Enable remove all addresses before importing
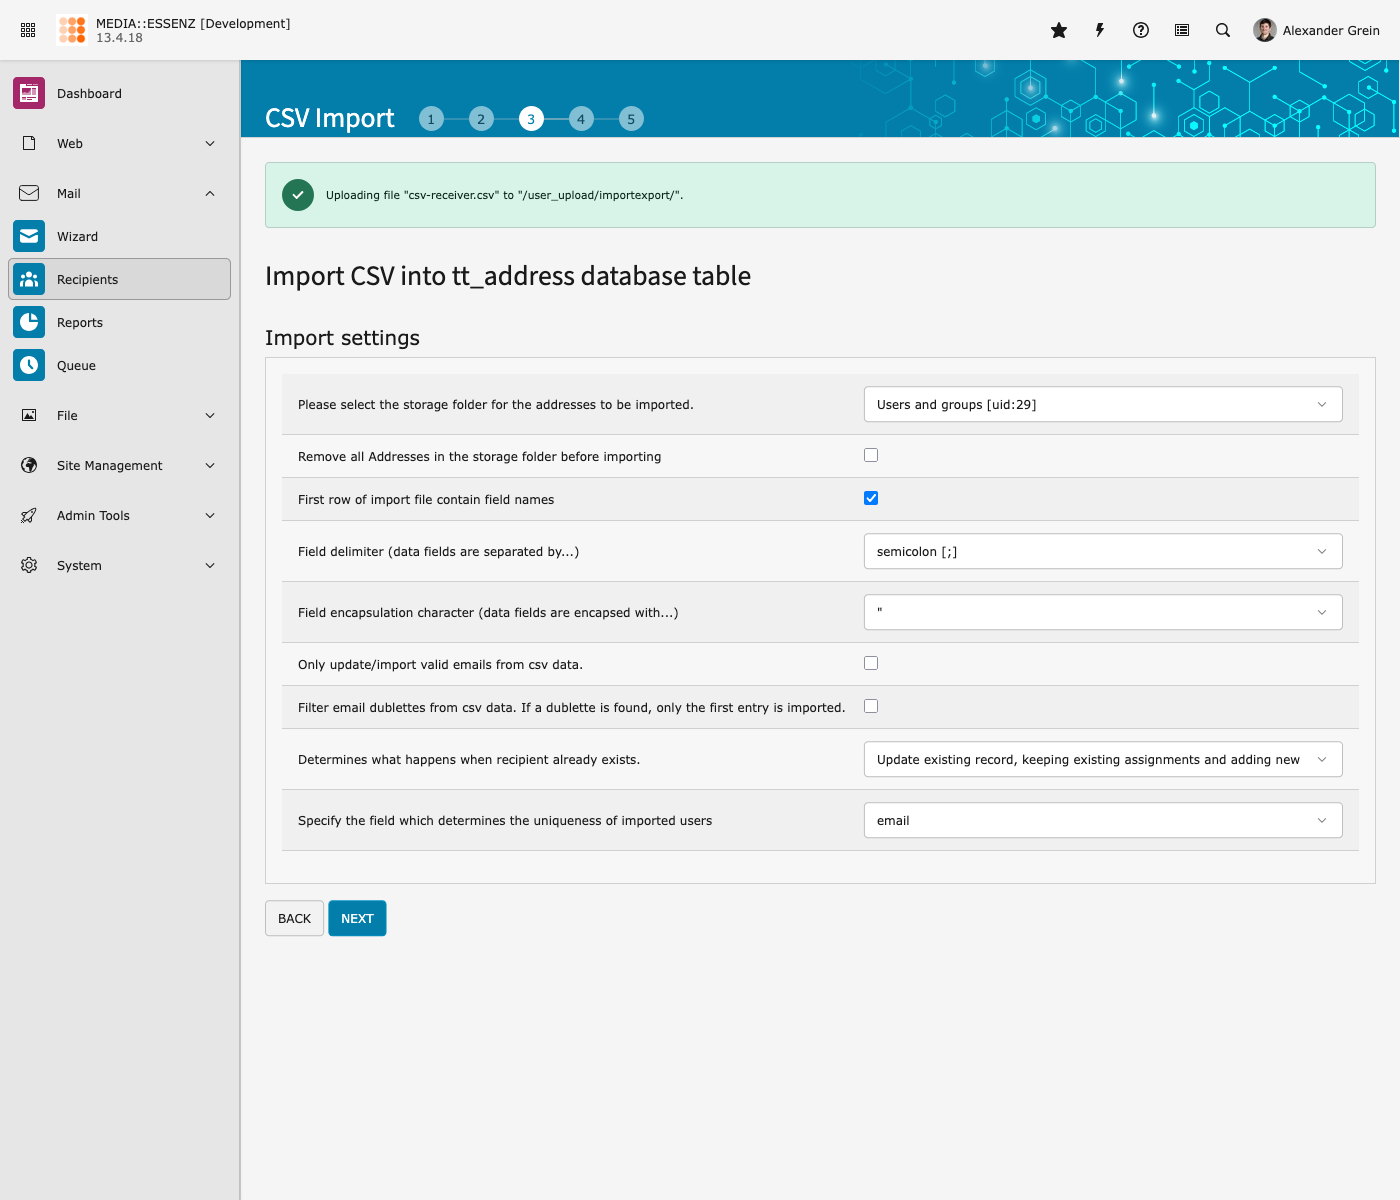Screen dimensions: 1400x1200 pyautogui.click(x=871, y=455)
